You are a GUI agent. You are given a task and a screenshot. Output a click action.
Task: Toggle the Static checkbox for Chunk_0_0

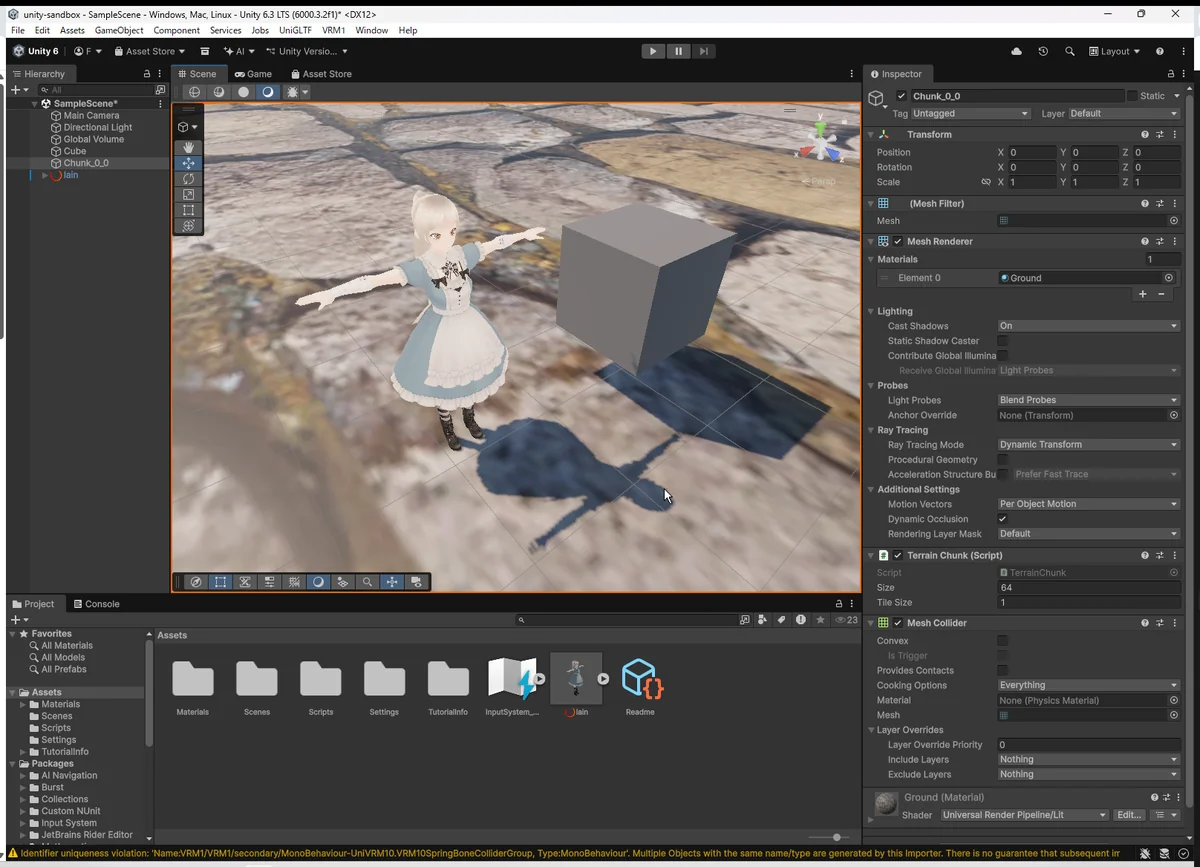coord(1132,96)
